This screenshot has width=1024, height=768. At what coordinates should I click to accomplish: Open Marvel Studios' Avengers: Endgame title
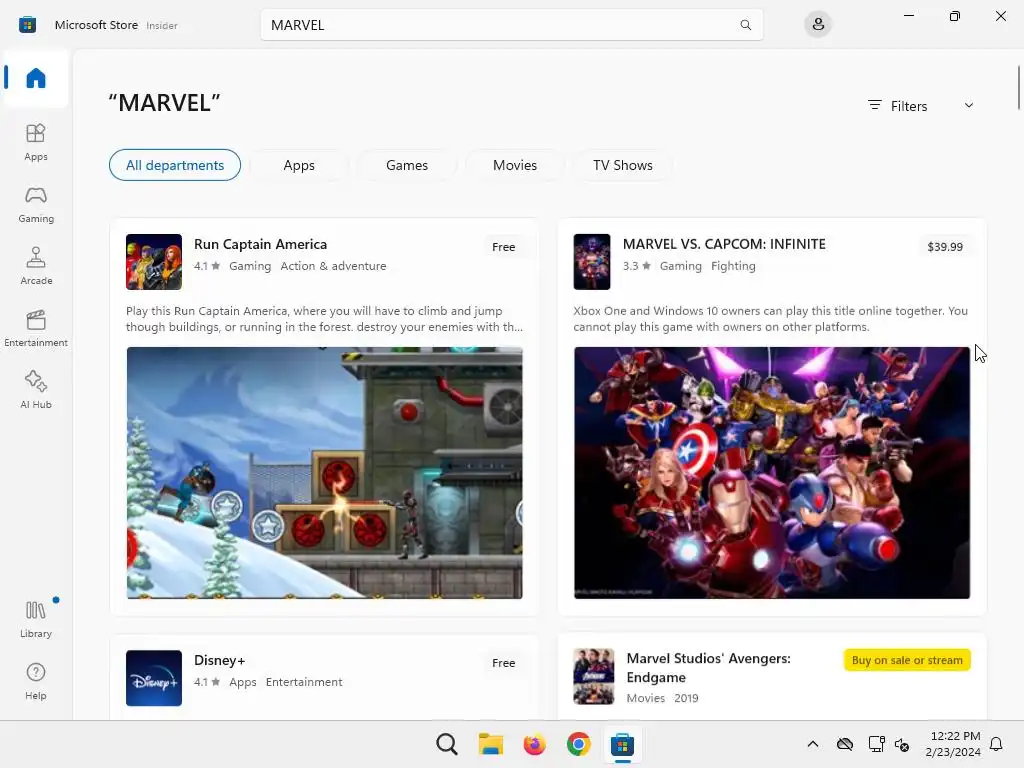[709, 667]
